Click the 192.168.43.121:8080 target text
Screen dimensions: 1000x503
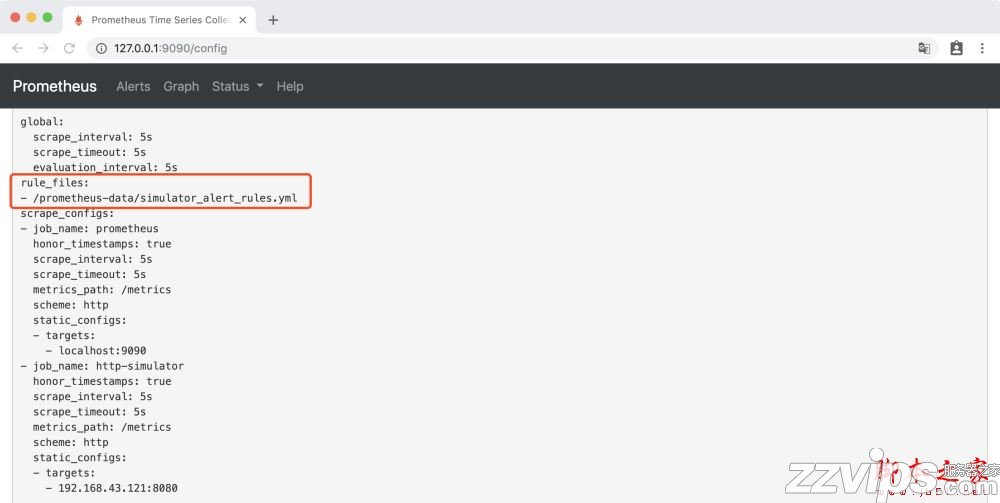(x=118, y=488)
